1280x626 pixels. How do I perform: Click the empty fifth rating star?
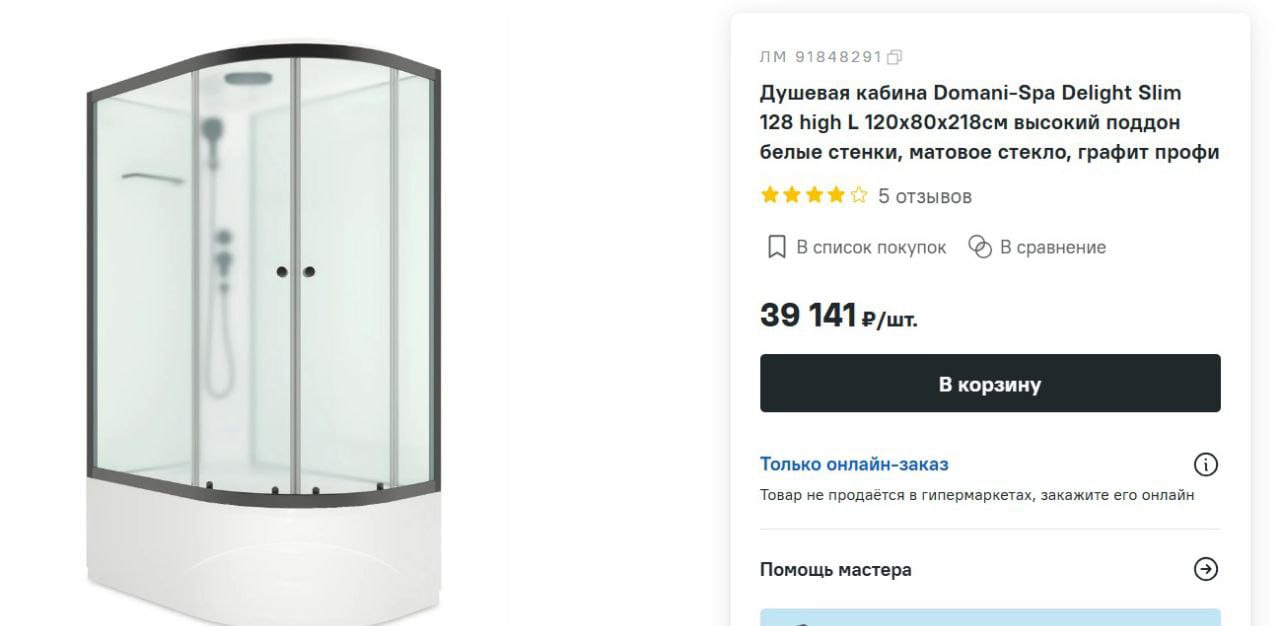tap(858, 196)
